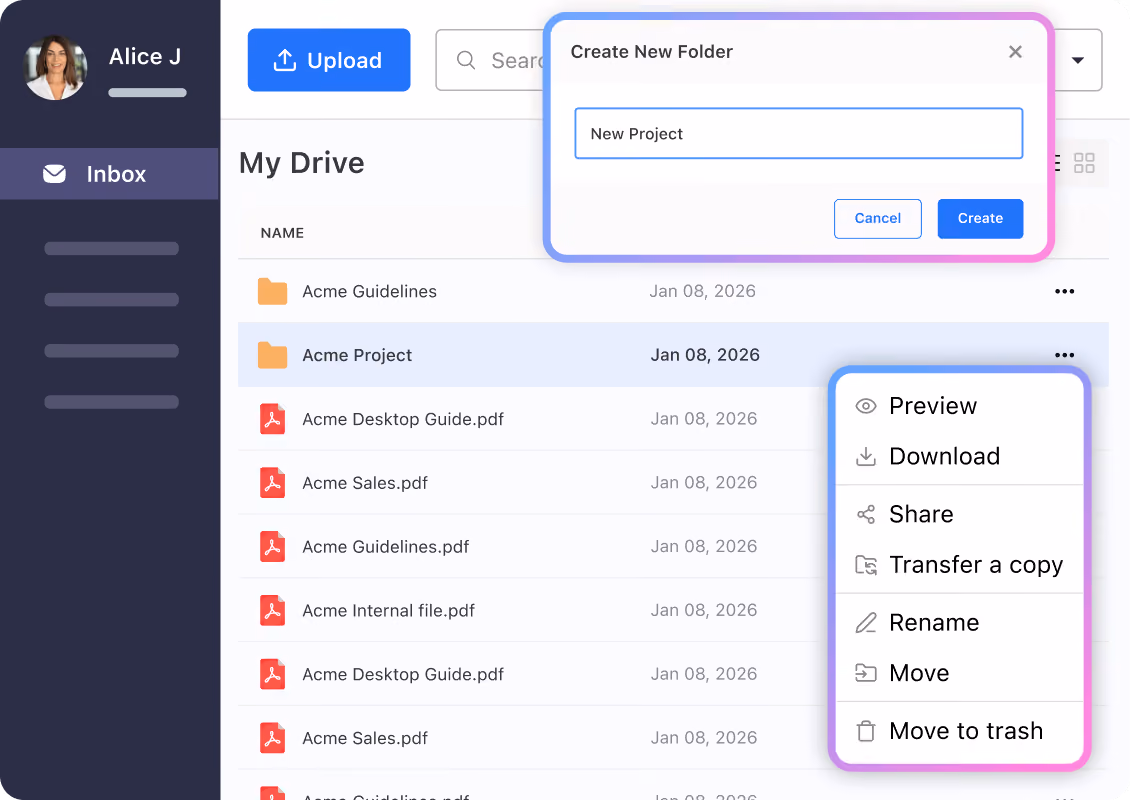This screenshot has height=800, width=1130.
Task: Choose Preview from the context menu
Action: (959, 406)
